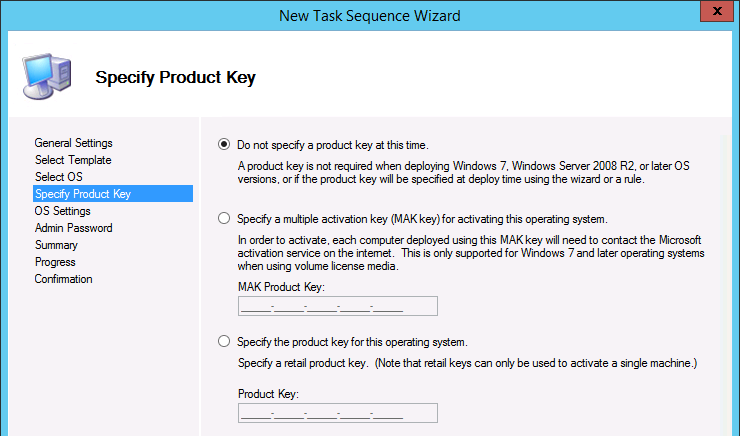Choose the multiple activation key (MAK) option
Image resolution: width=740 pixels, height=436 pixels.
(224, 218)
